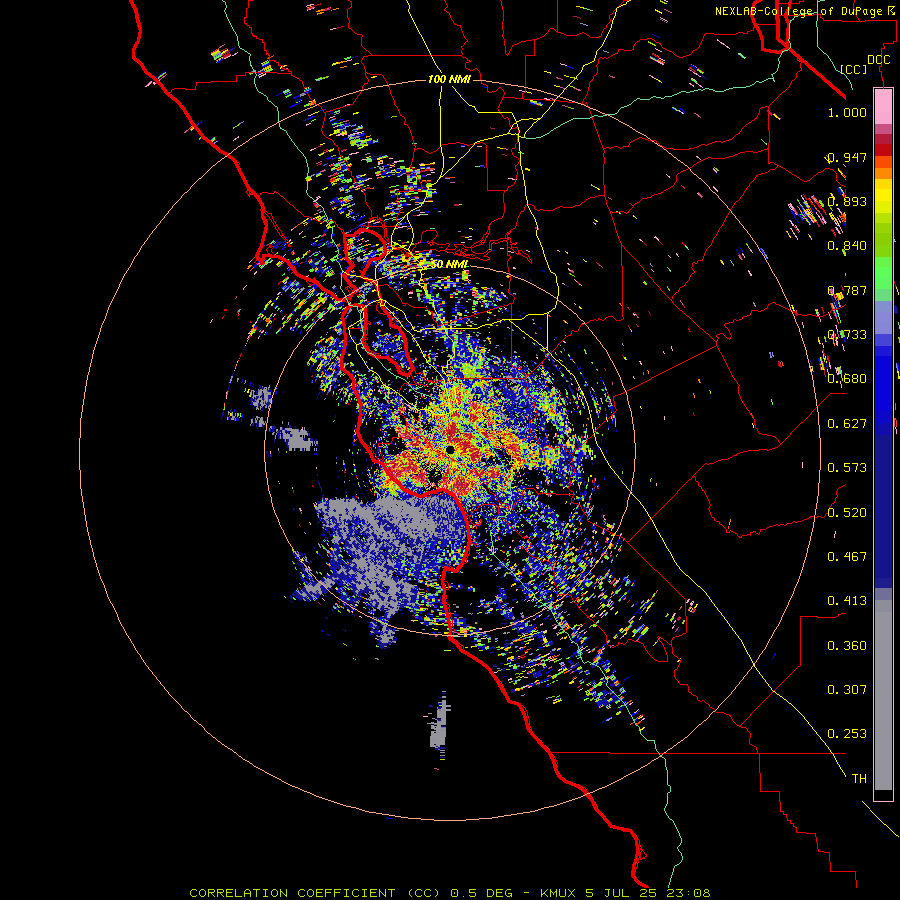Click the gray segment of color bar
The image size is (900, 900).
(883, 695)
